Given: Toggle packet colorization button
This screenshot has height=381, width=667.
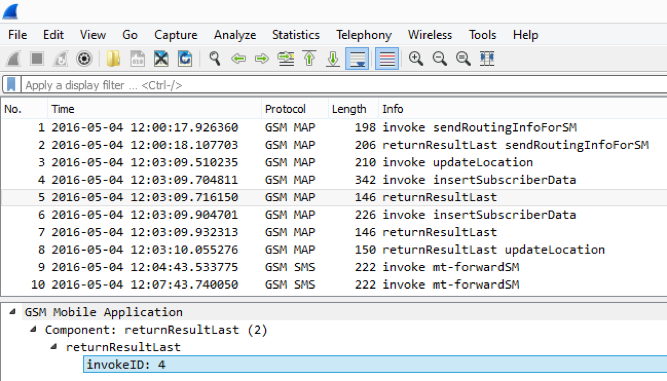Looking at the screenshot, I should point(387,59).
